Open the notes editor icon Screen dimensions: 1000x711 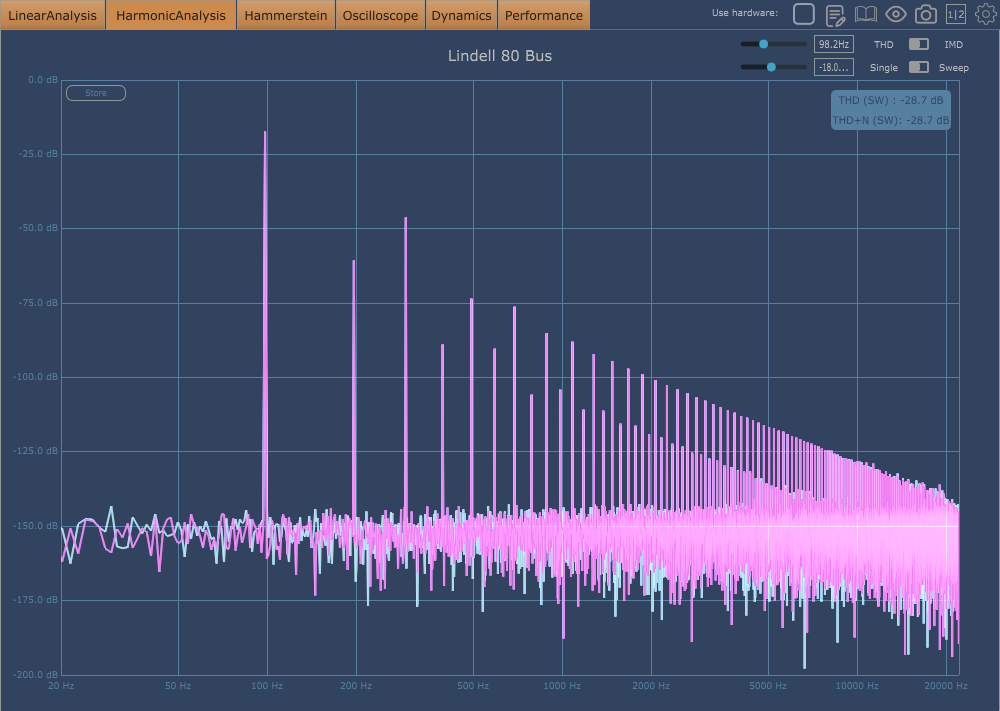(835, 15)
